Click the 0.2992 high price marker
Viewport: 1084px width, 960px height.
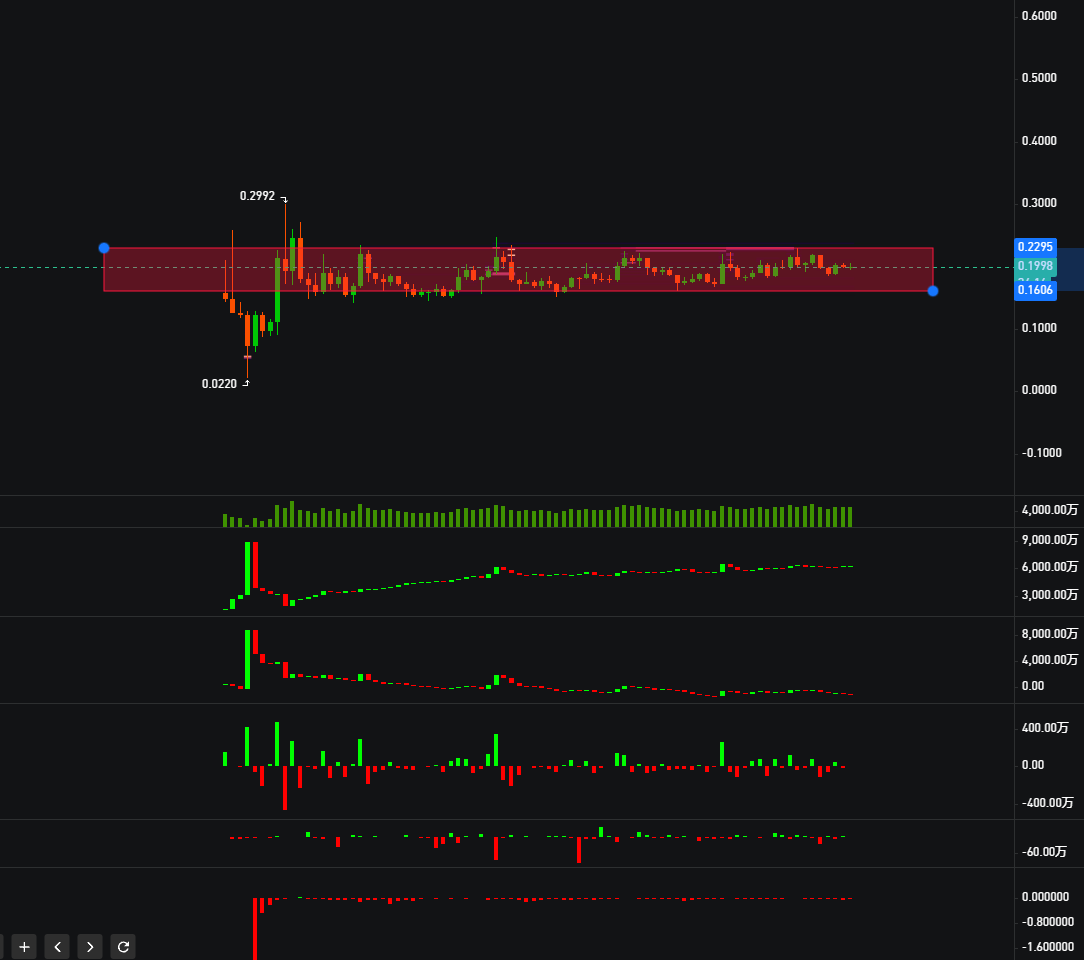(257, 196)
